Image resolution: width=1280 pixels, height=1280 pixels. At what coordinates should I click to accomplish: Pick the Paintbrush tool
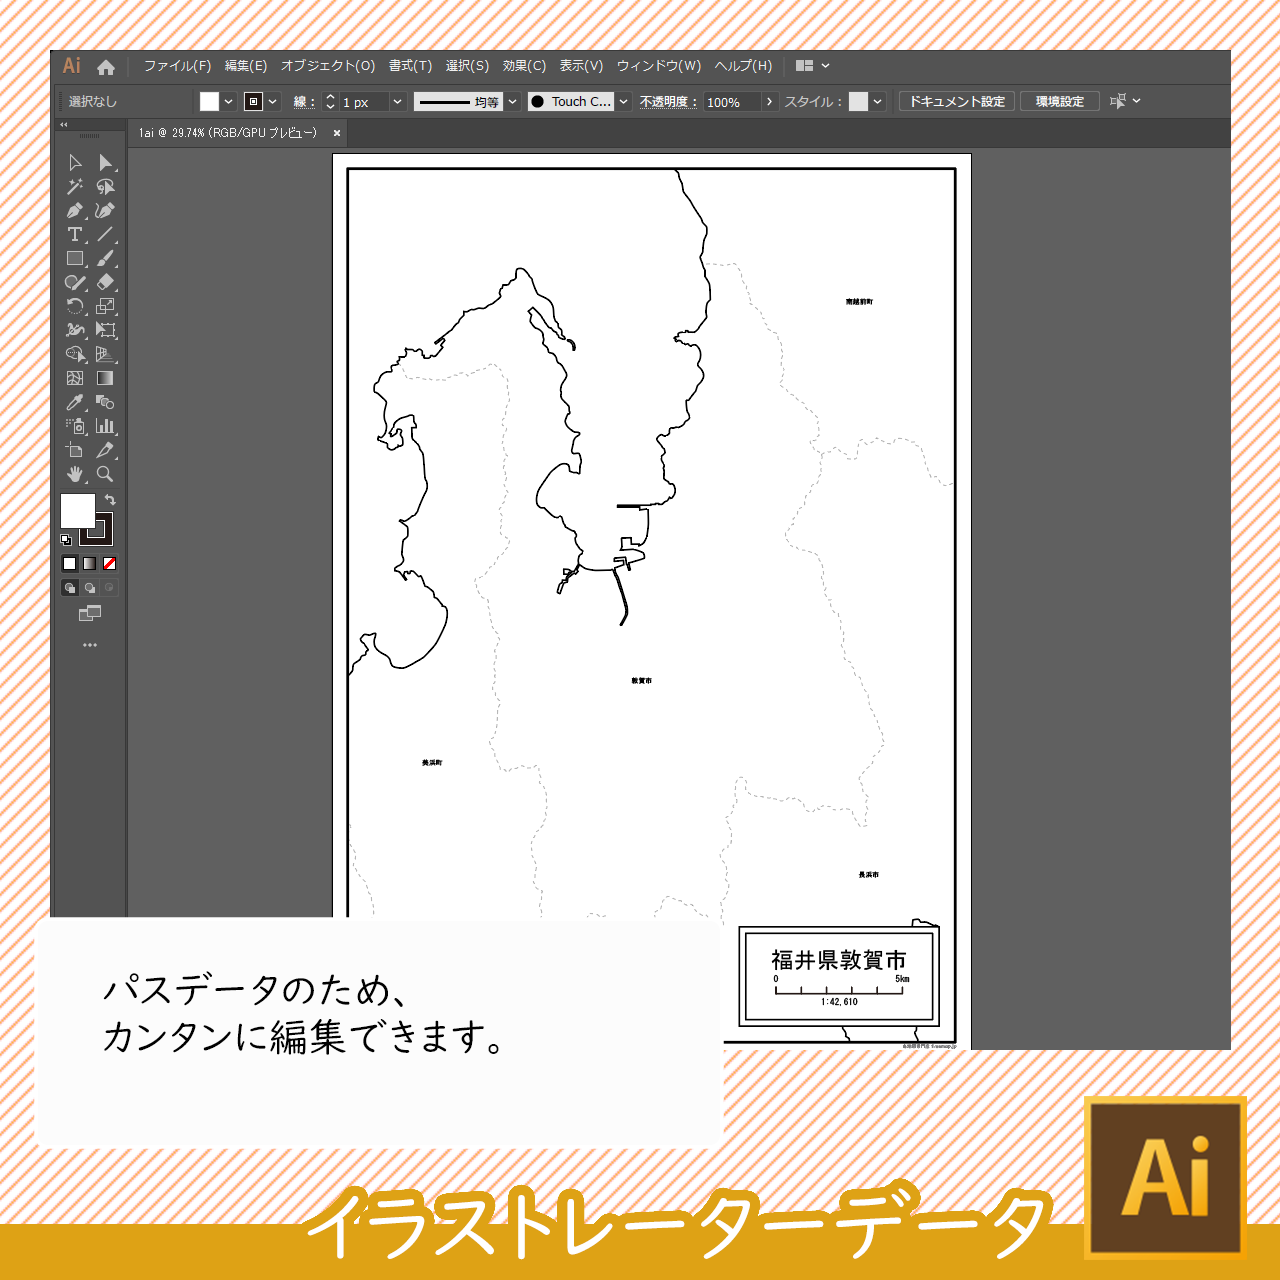pos(105,259)
